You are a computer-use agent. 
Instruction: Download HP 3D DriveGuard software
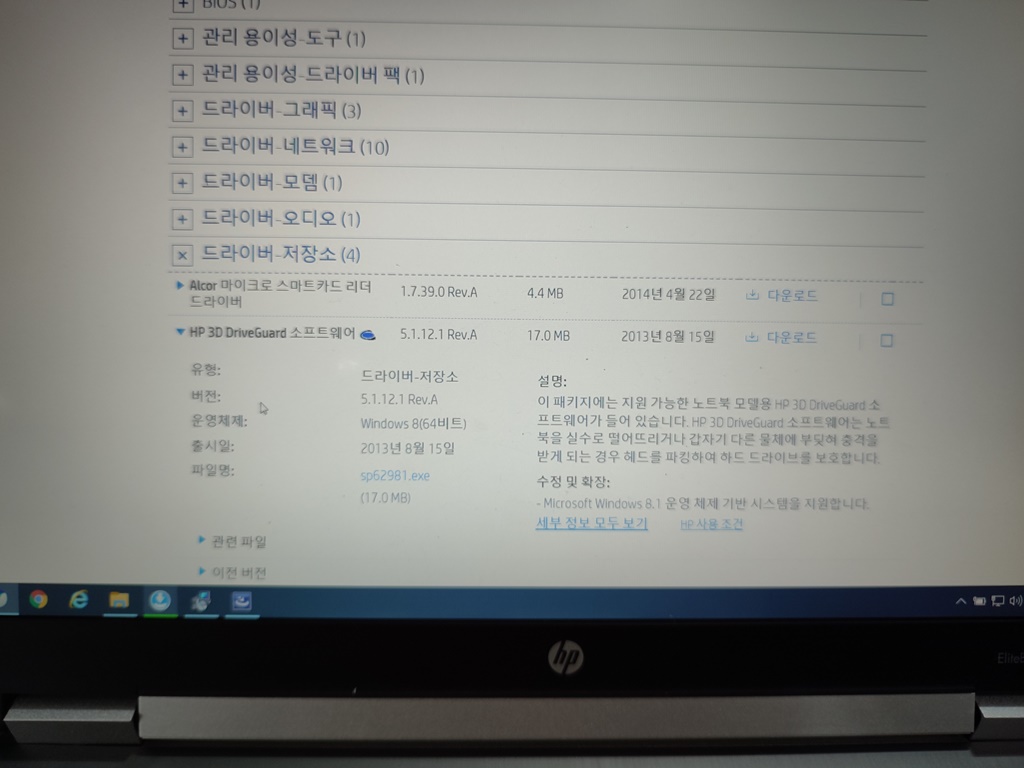coord(792,337)
